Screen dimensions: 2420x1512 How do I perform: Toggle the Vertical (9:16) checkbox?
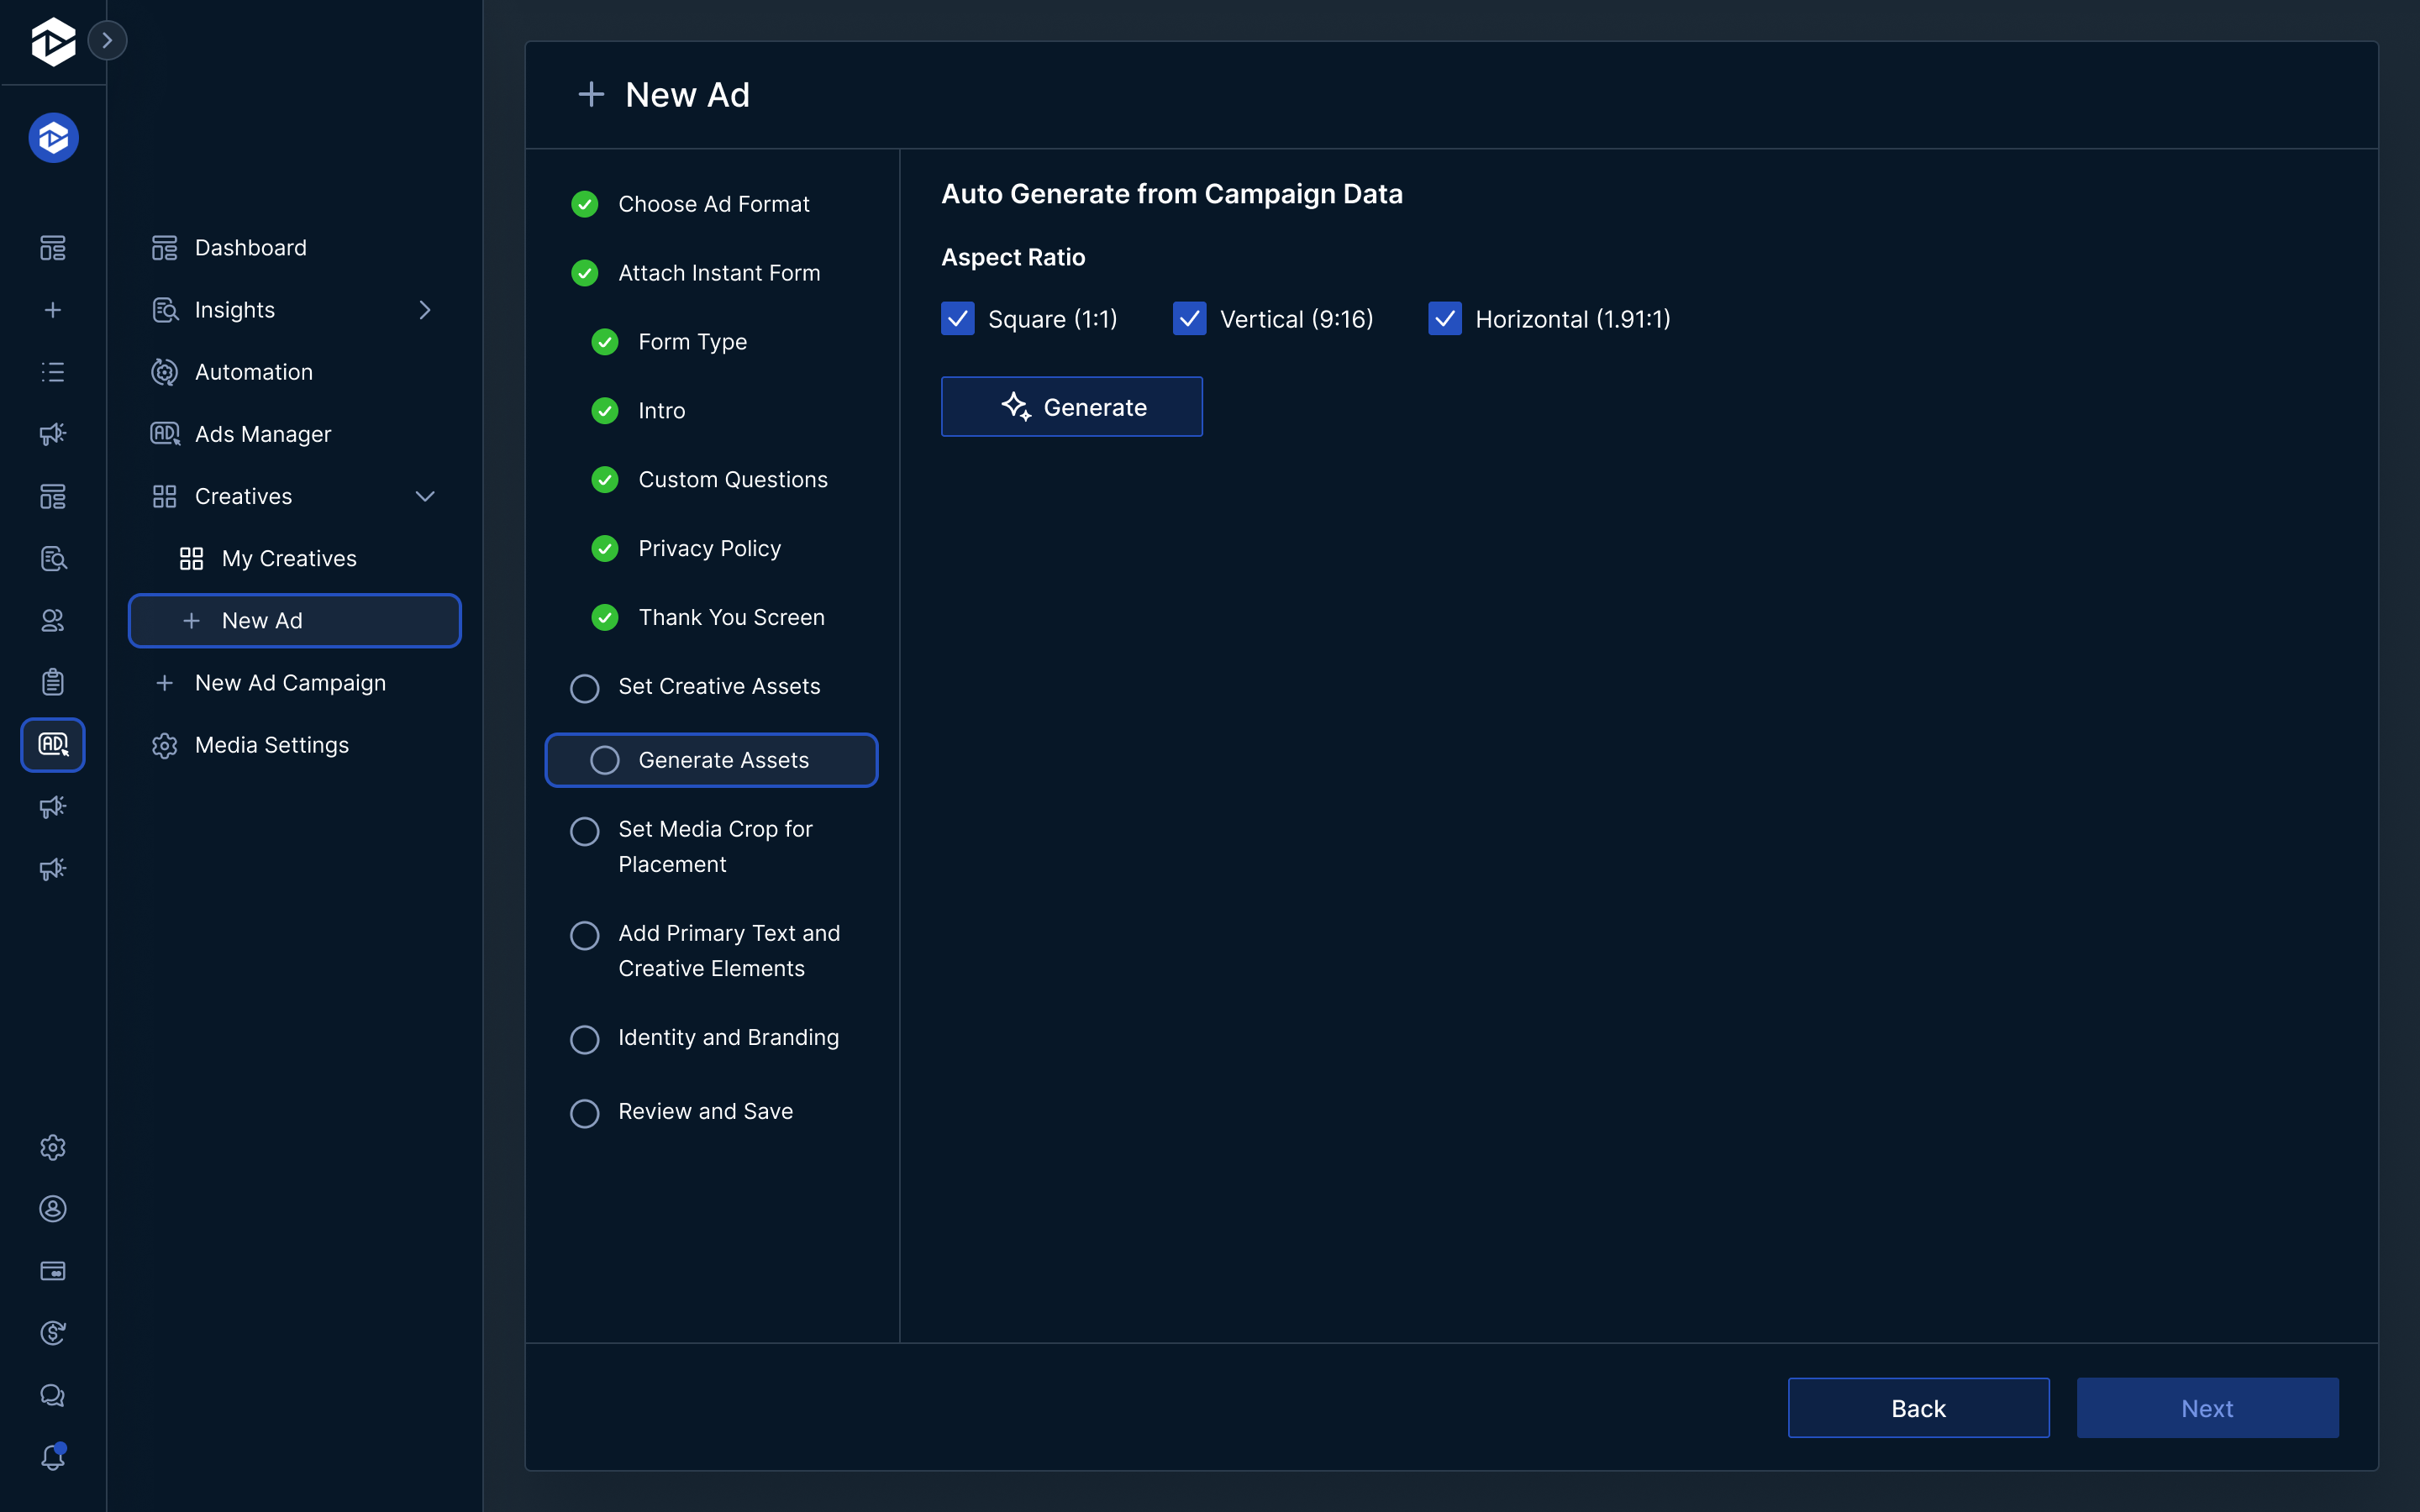click(x=1189, y=319)
